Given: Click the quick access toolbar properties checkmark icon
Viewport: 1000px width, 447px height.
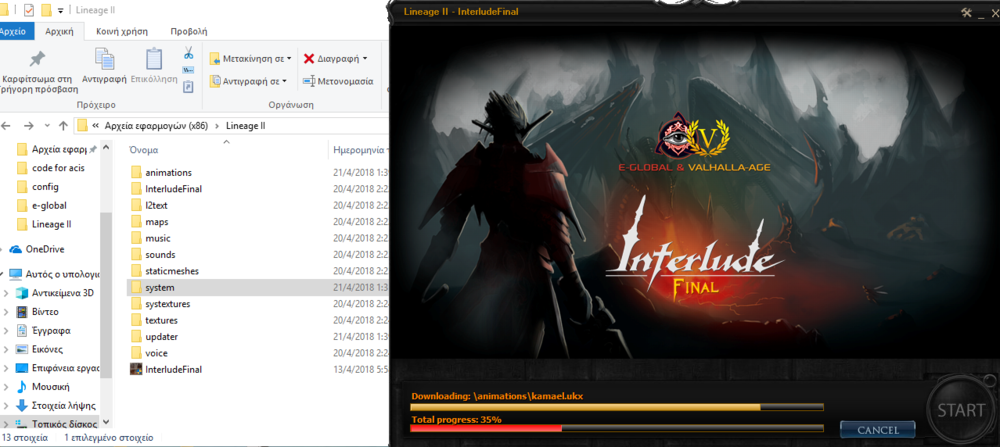Looking at the screenshot, I should [29, 10].
